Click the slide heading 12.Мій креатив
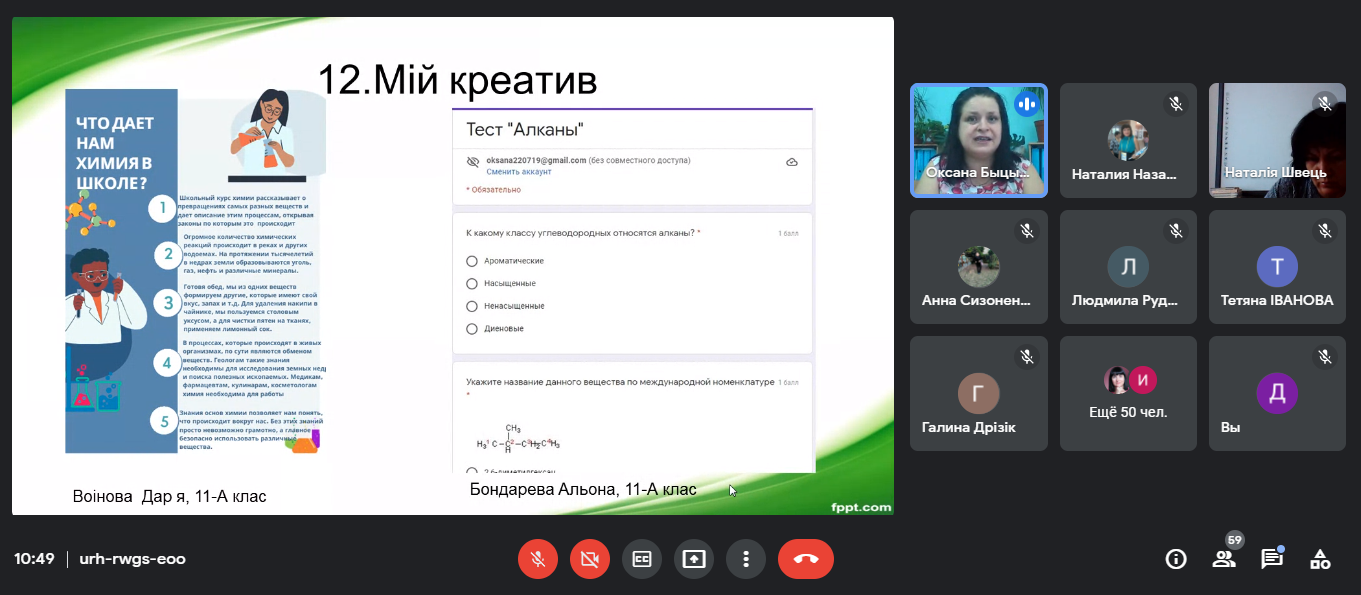Image resolution: width=1361 pixels, height=595 pixels. [x=457, y=80]
